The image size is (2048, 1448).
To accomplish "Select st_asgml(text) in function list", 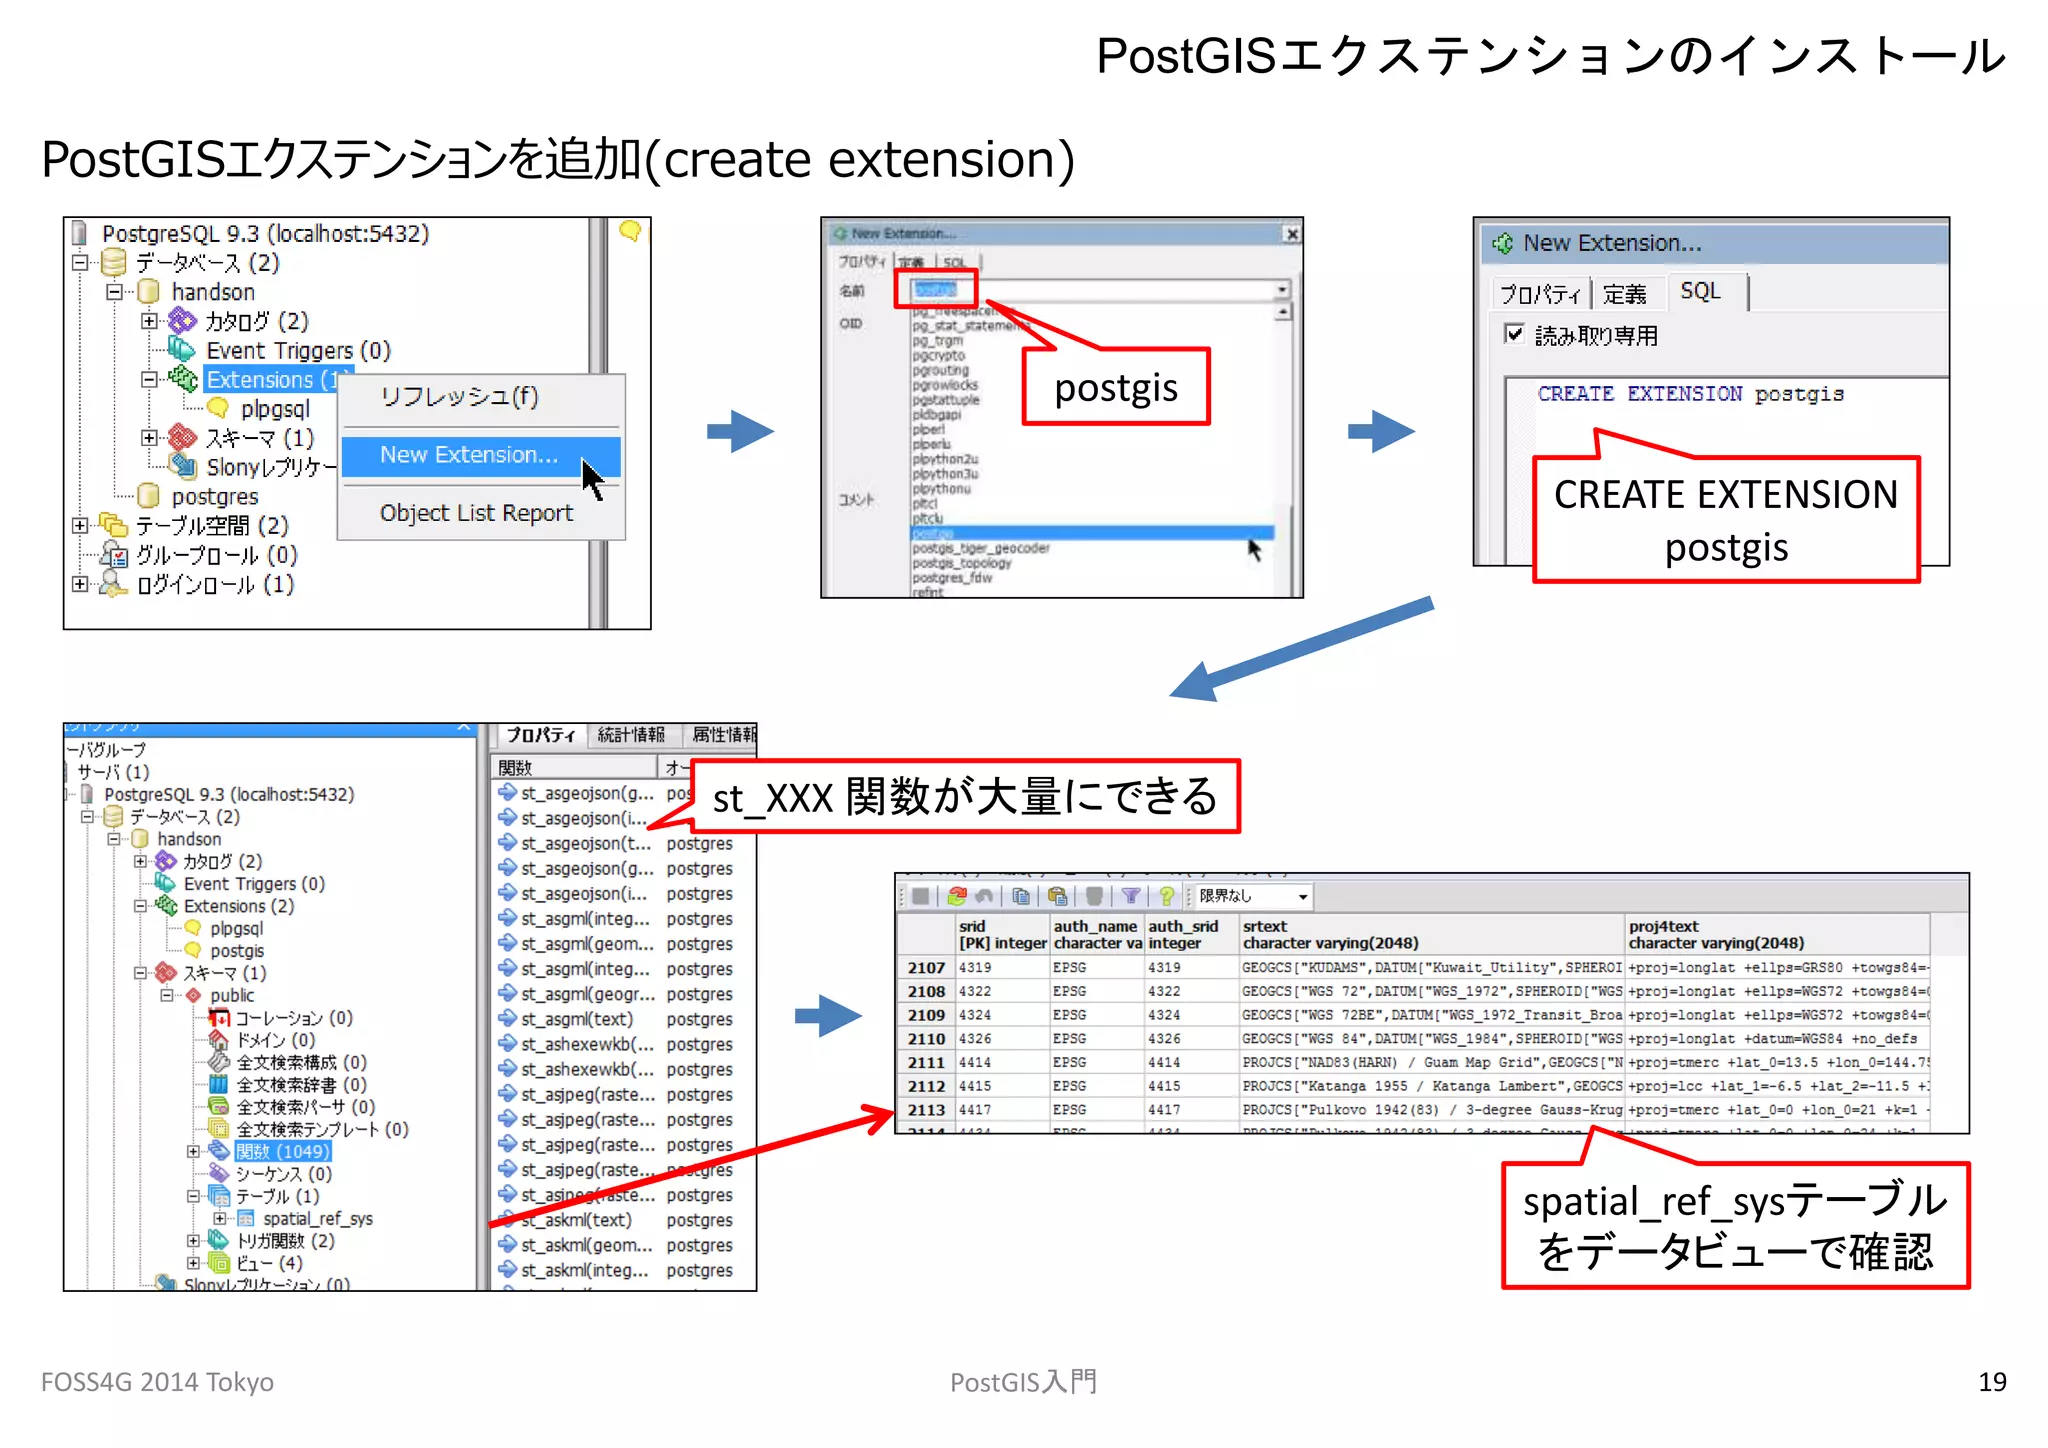I will 577,1019.
